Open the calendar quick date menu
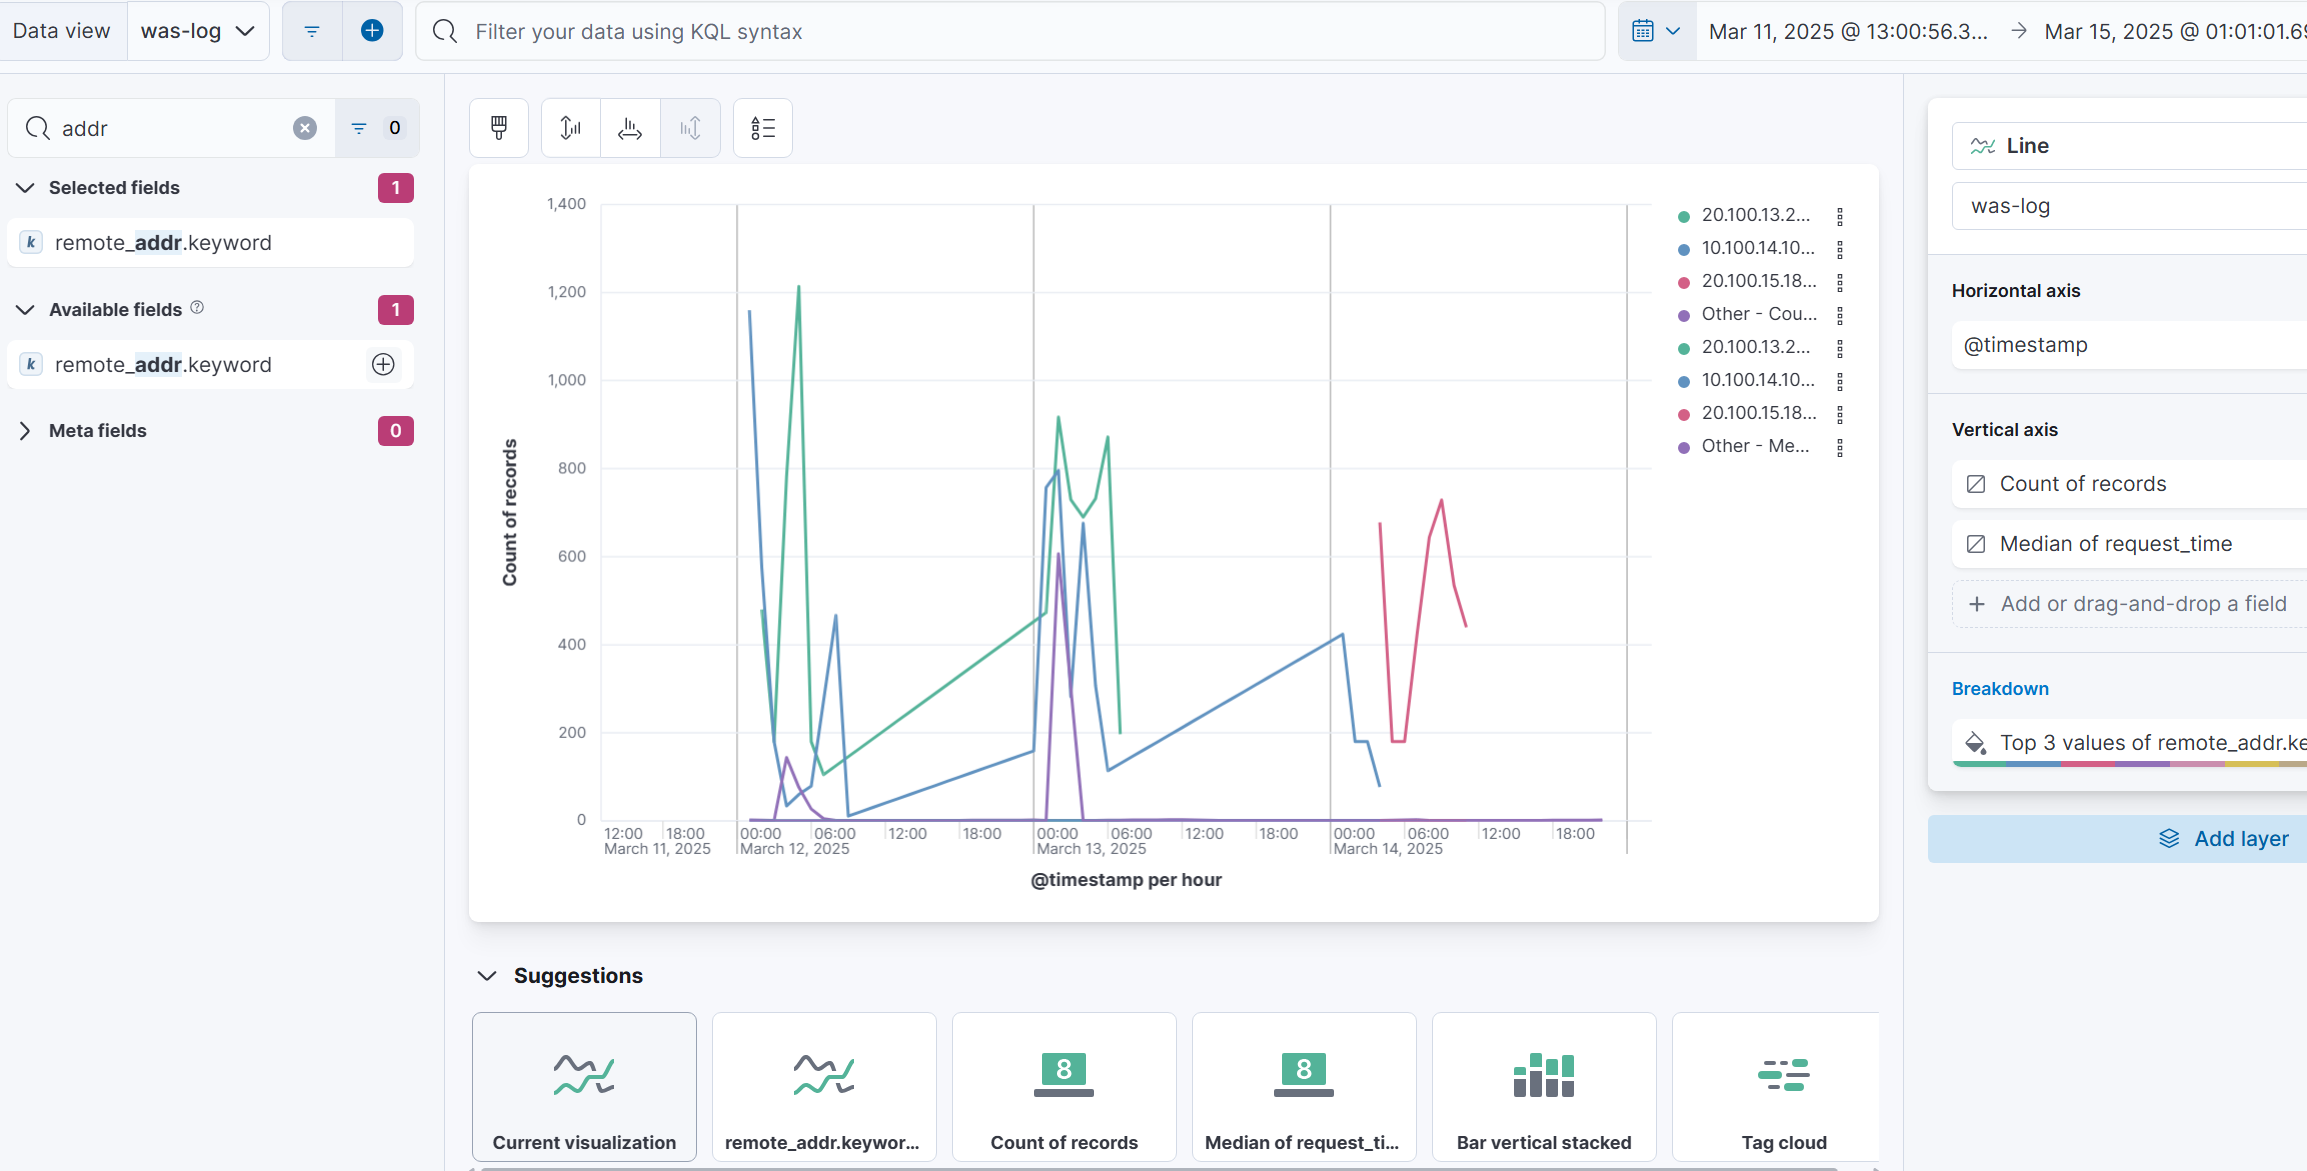This screenshot has width=2307, height=1171. (1656, 31)
